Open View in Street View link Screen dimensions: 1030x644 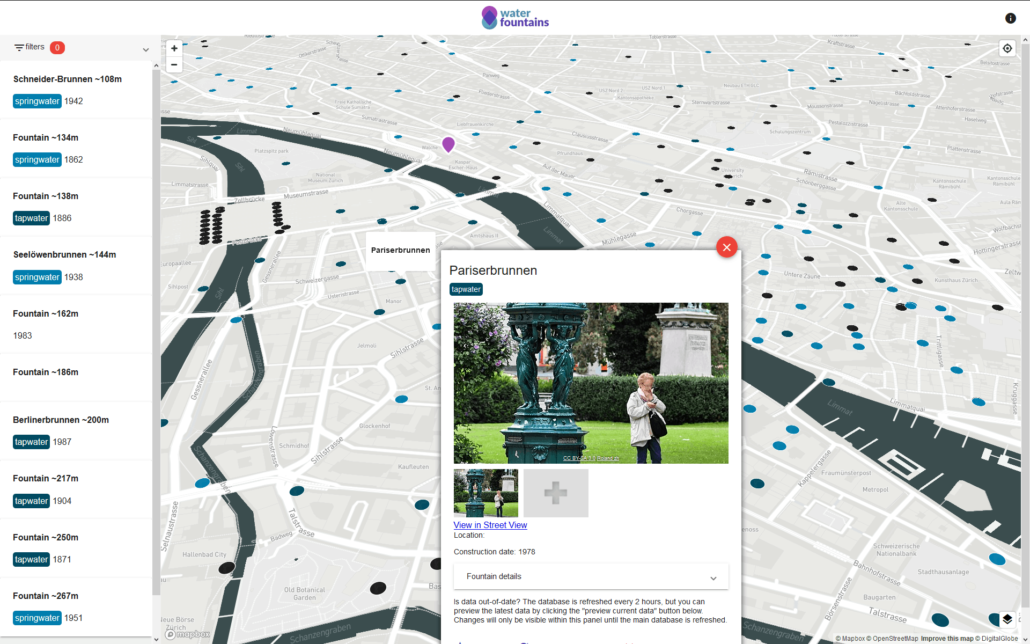coord(490,525)
